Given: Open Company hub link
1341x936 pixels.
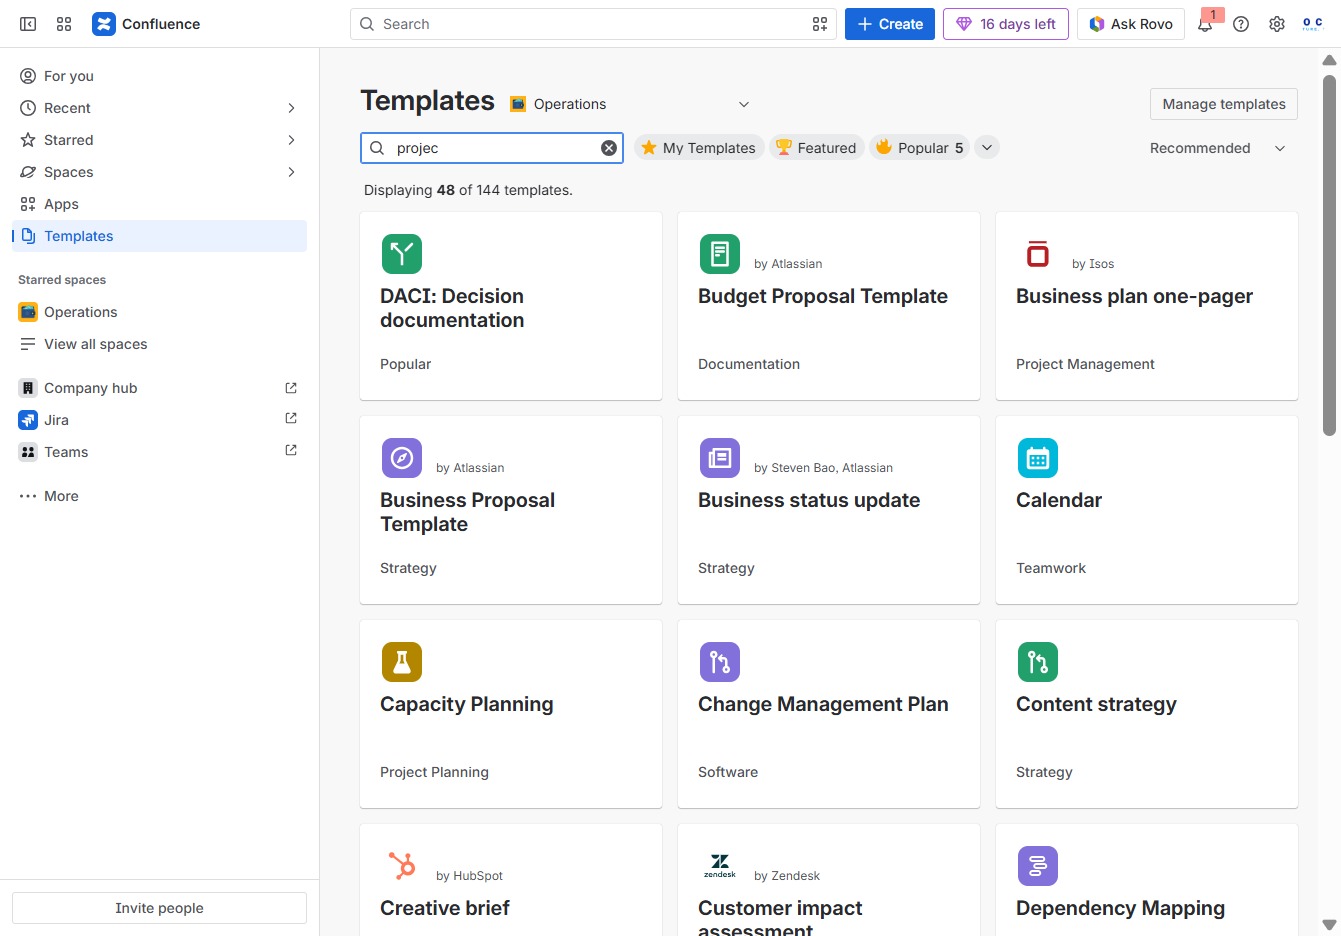Looking at the screenshot, I should tap(91, 388).
